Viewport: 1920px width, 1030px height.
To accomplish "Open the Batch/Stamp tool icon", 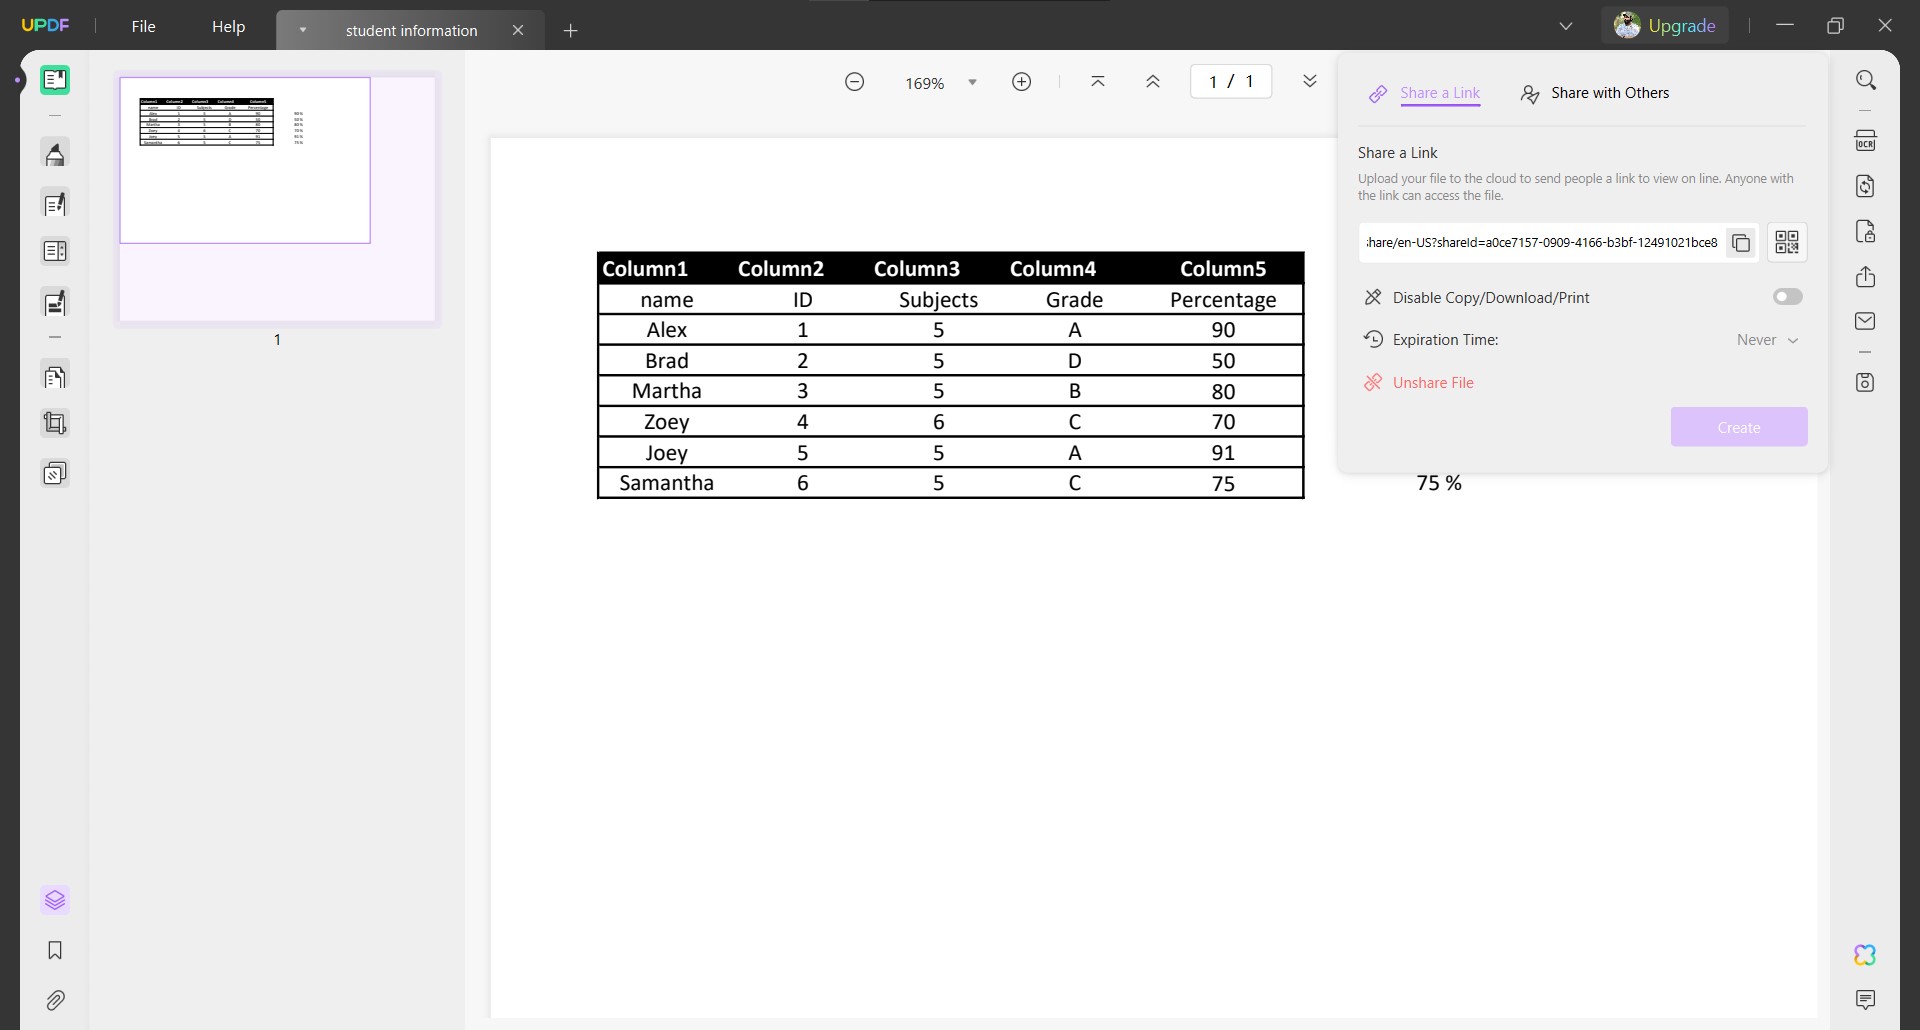I will pyautogui.click(x=55, y=472).
